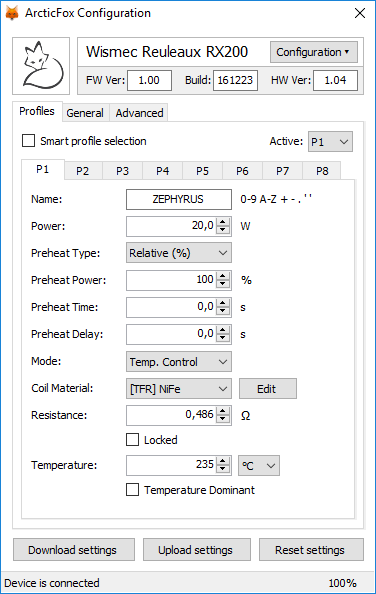Screen dimensions: 376x594
Task: Decrease Preheat Power with down arrow
Action: click(x=223, y=284)
